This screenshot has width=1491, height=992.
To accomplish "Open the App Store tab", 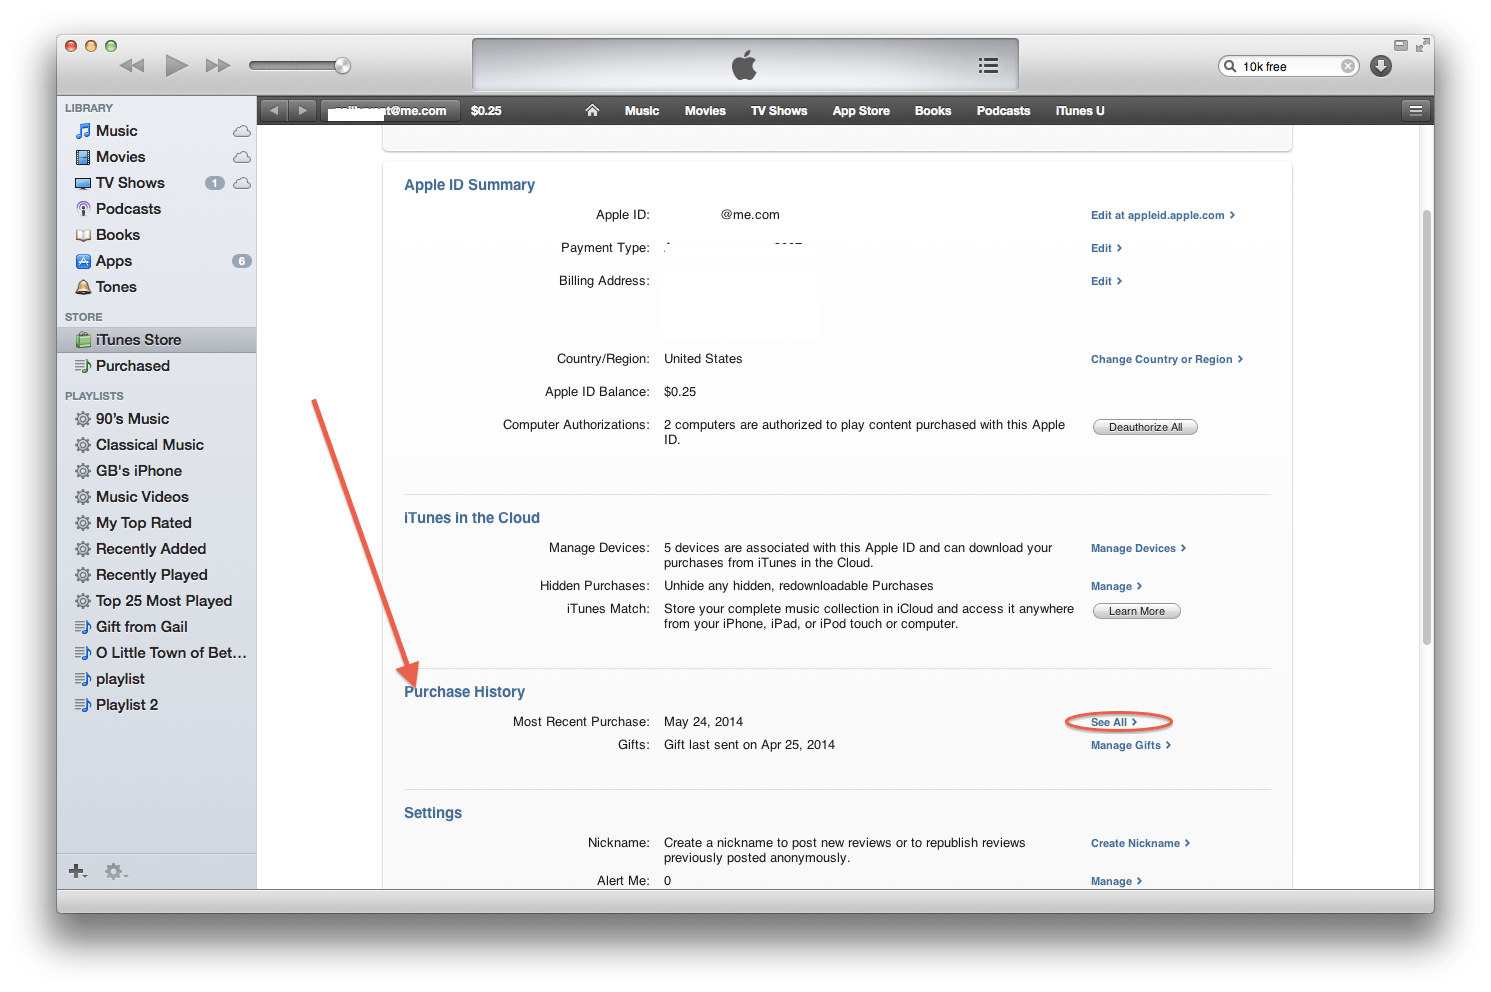I will [x=861, y=111].
